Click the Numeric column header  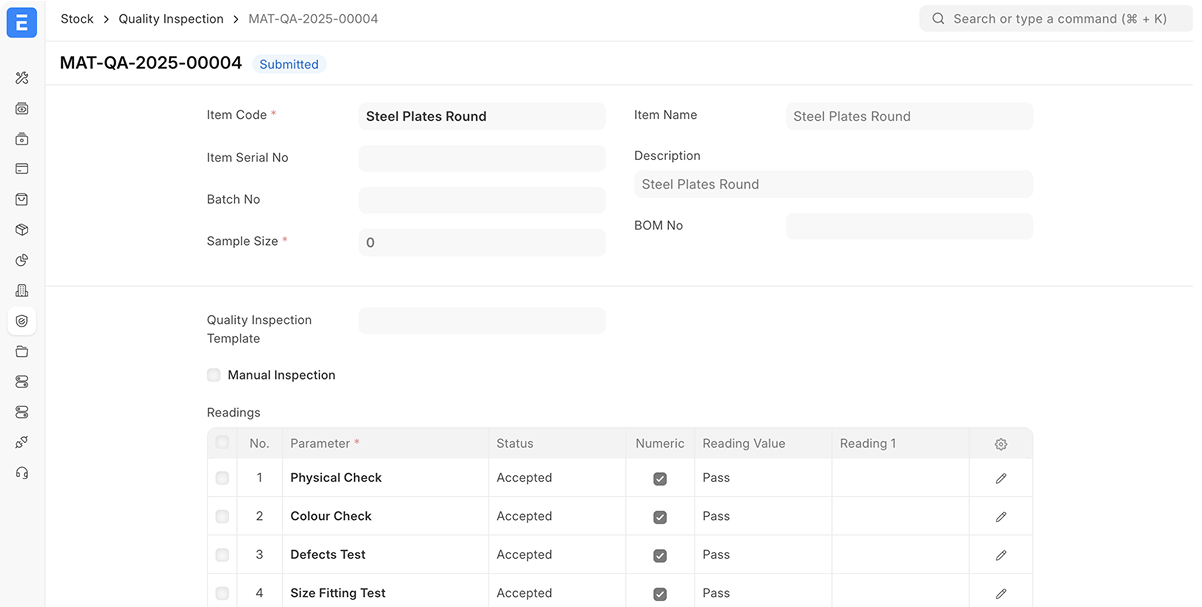tap(661, 443)
